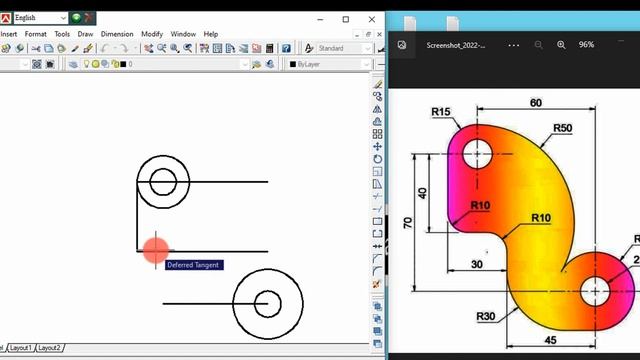640x360 pixels.
Task: Activate Pan realtime tool
Action: [x=149, y=49]
